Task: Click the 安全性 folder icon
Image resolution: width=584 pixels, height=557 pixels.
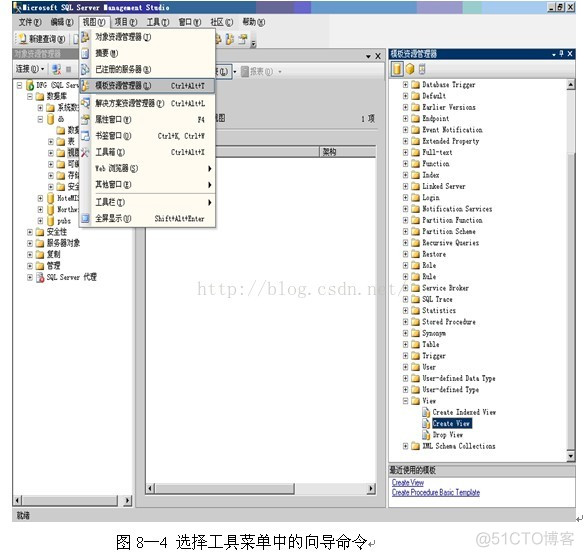Action: tap(39, 232)
